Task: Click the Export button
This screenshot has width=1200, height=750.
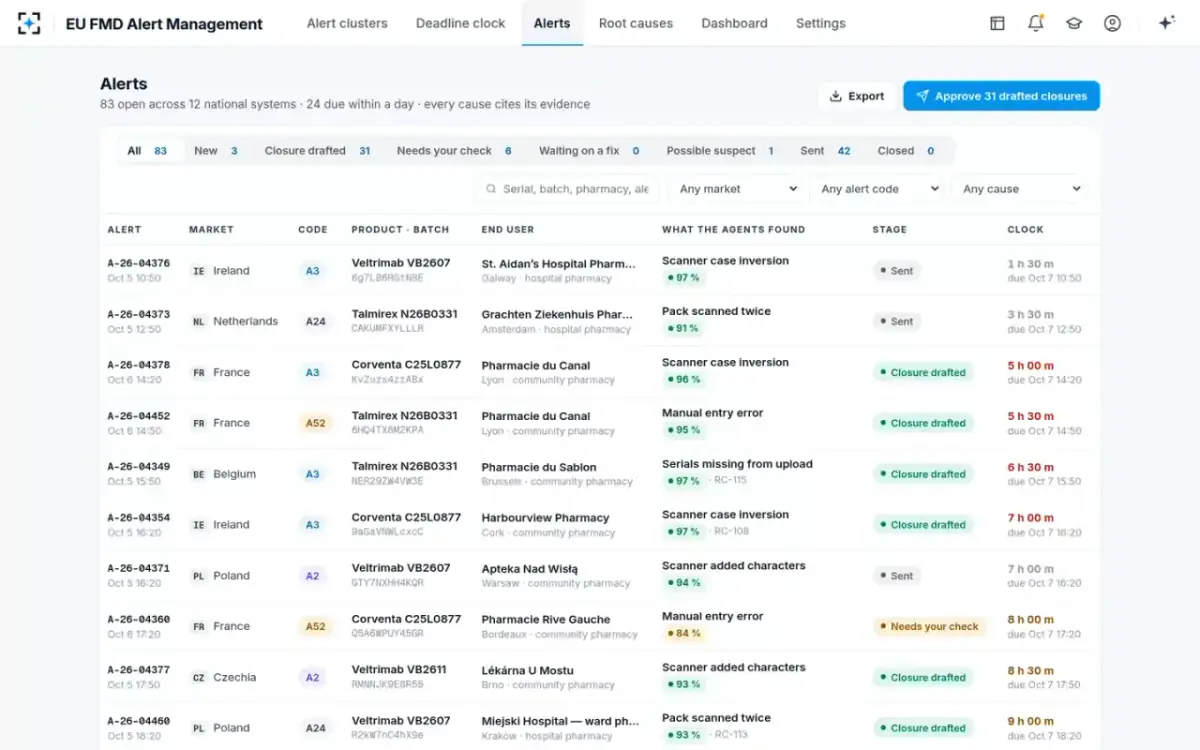Action: pyautogui.click(x=857, y=96)
